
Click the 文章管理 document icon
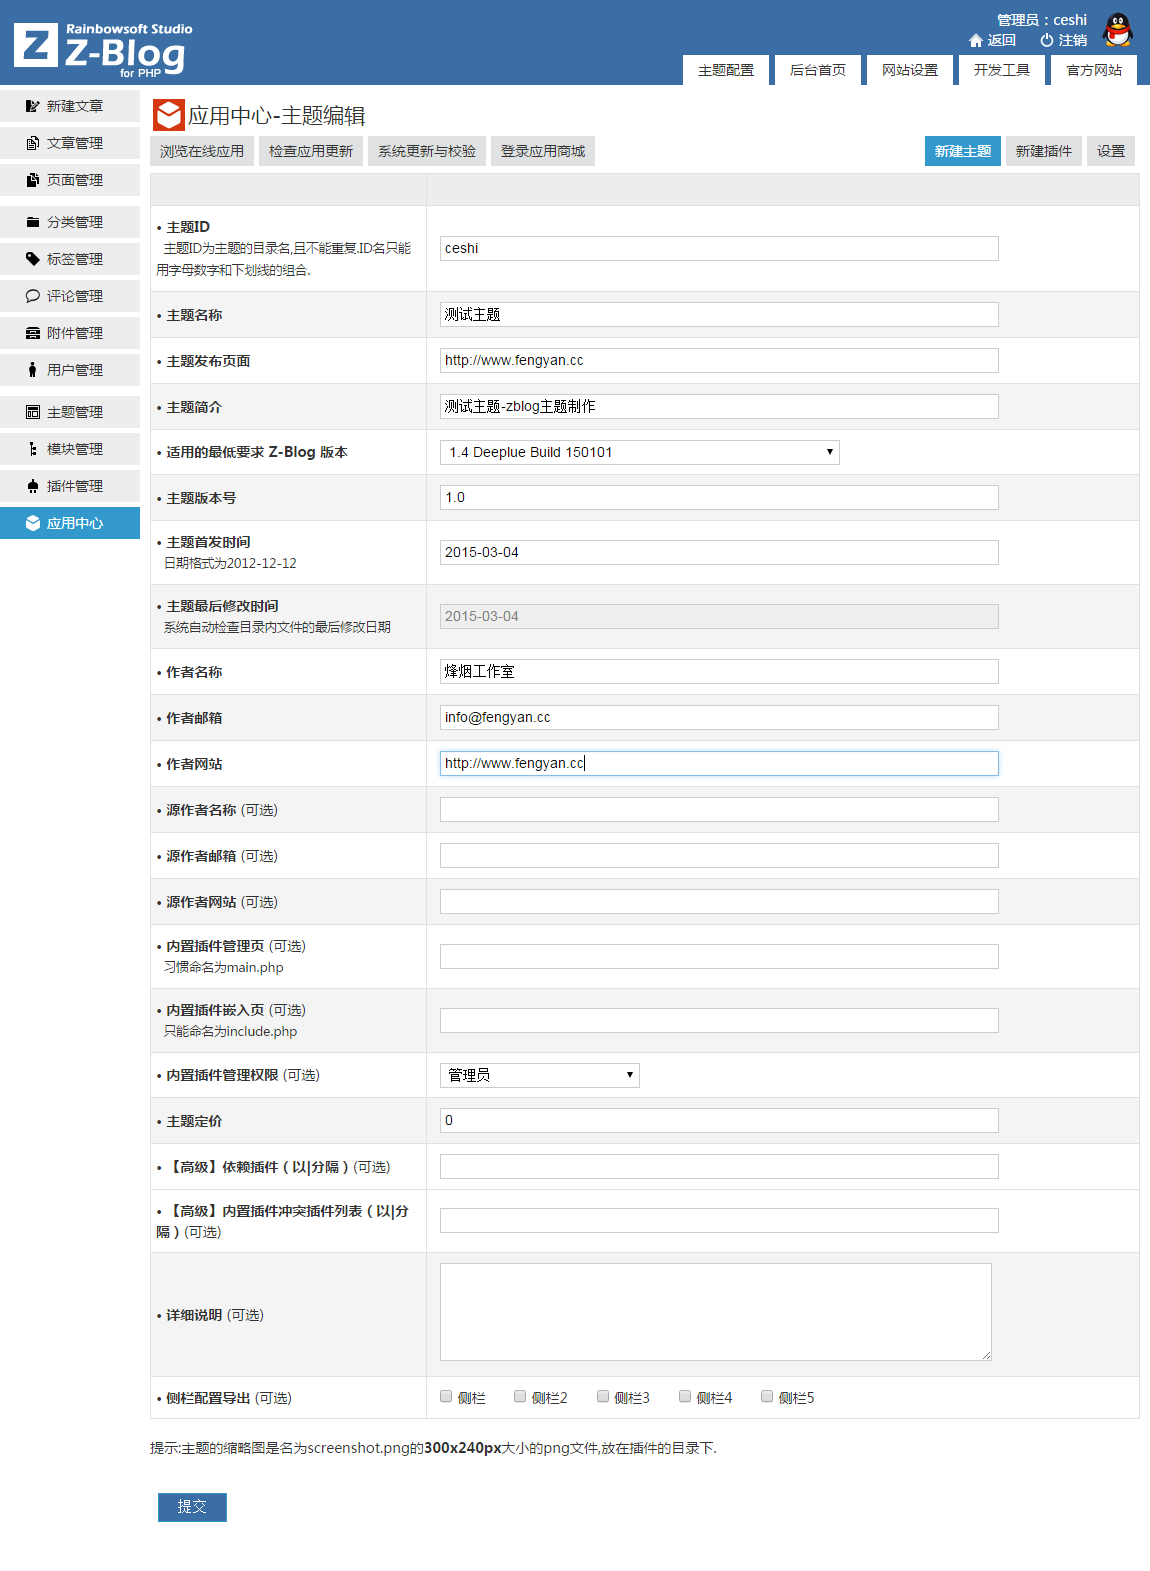tap(33, 143)
